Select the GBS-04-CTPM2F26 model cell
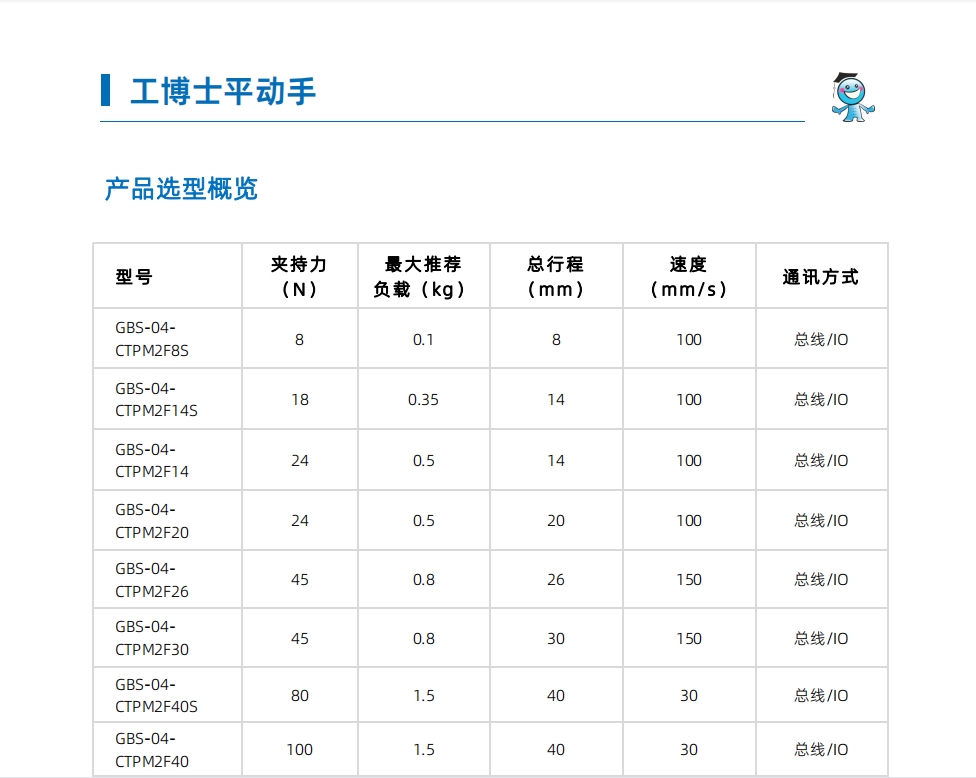 point(152,580)
